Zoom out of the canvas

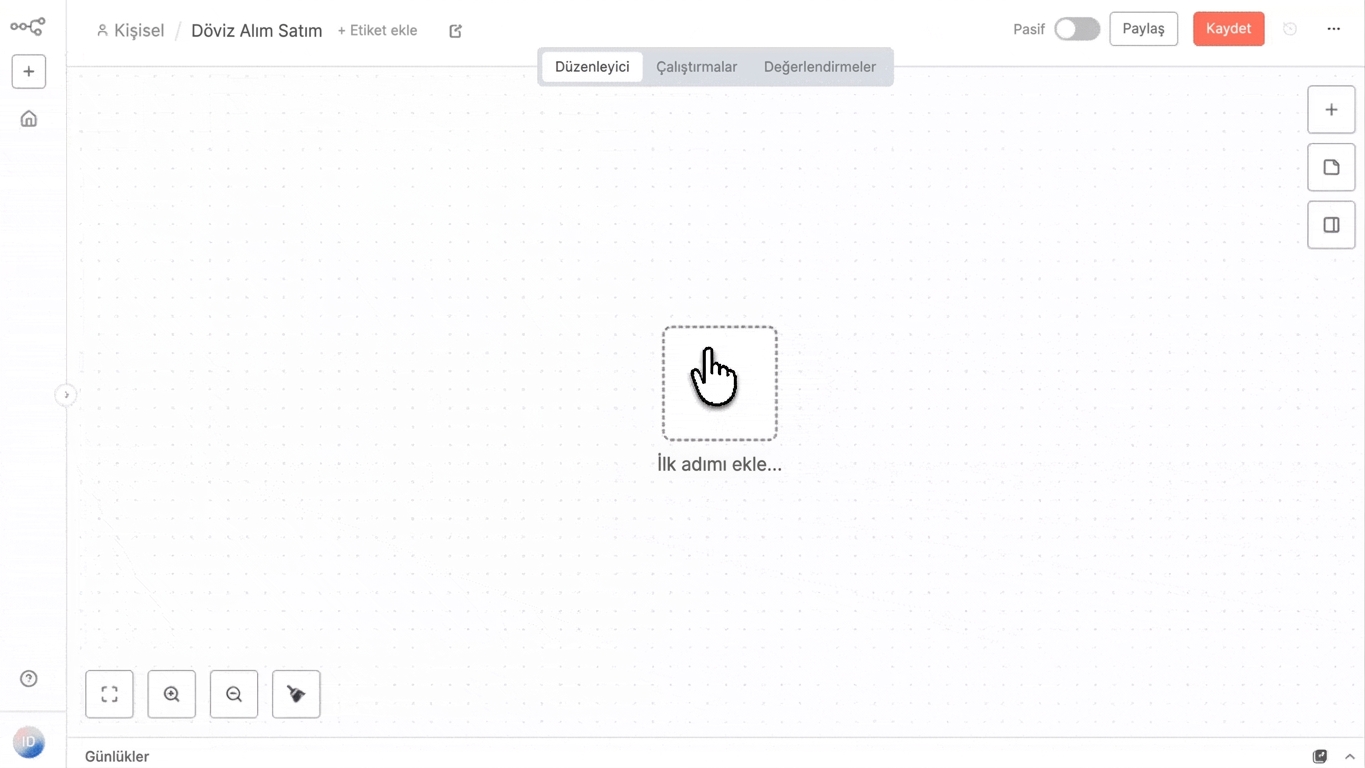(234, 694)
